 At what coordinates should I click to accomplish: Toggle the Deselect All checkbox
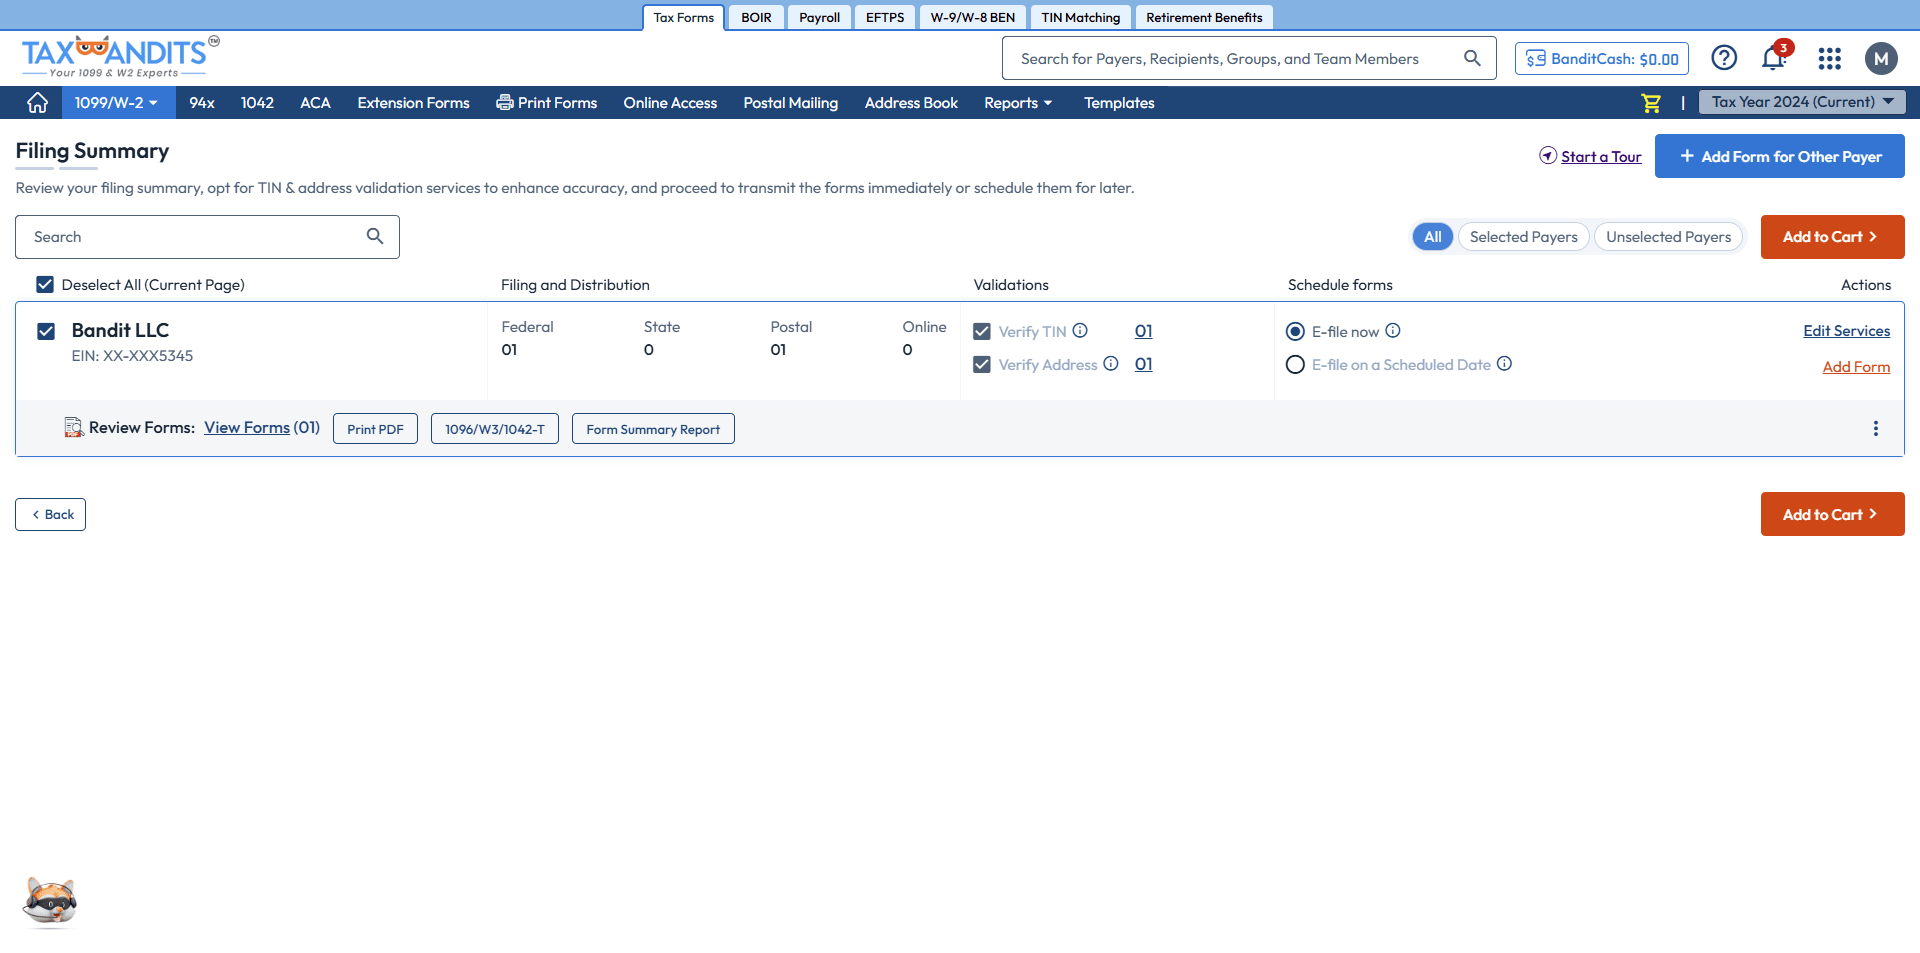45,285
